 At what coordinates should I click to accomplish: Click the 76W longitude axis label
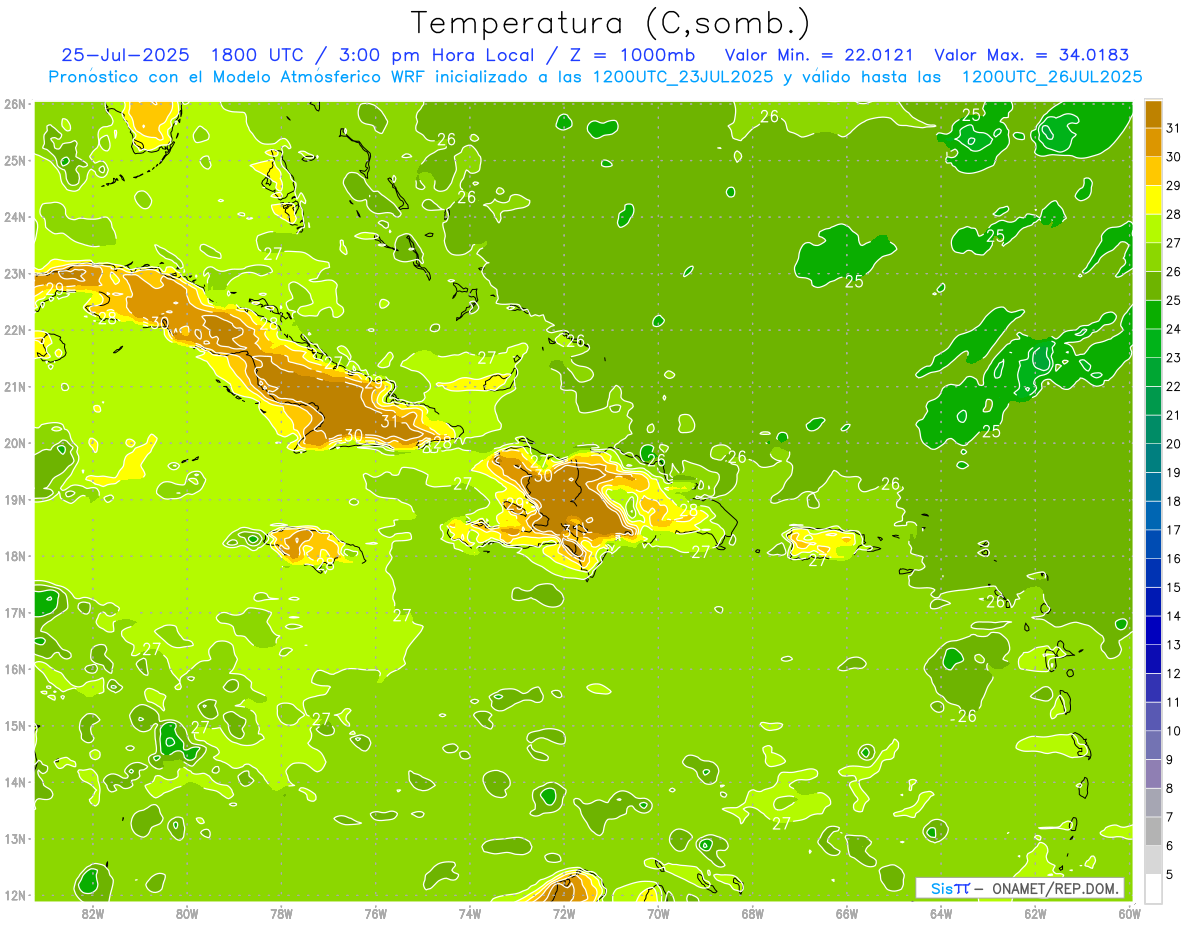pos(376,913)
